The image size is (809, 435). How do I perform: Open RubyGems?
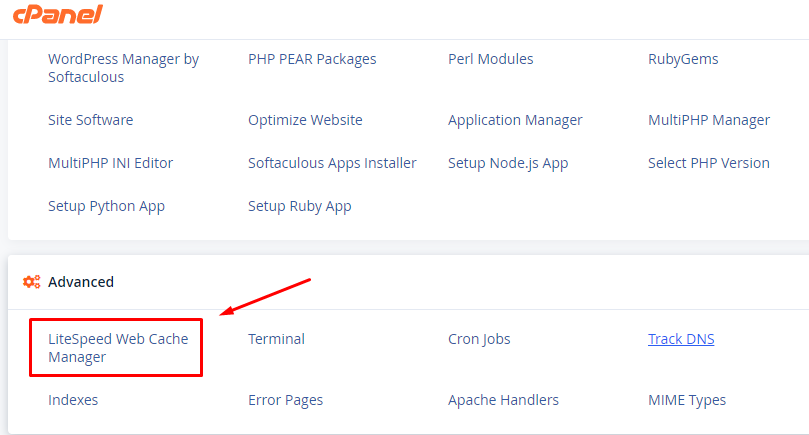(x=683, y=59)
